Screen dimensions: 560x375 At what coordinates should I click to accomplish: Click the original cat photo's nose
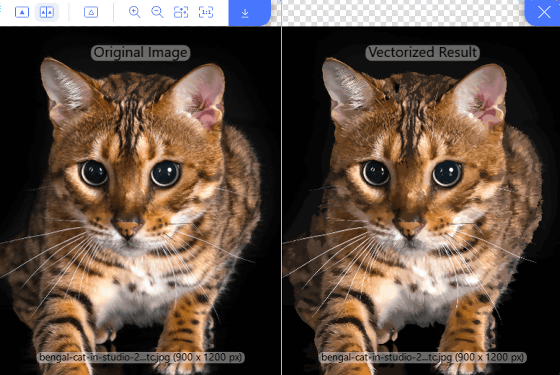click(128, 229)
